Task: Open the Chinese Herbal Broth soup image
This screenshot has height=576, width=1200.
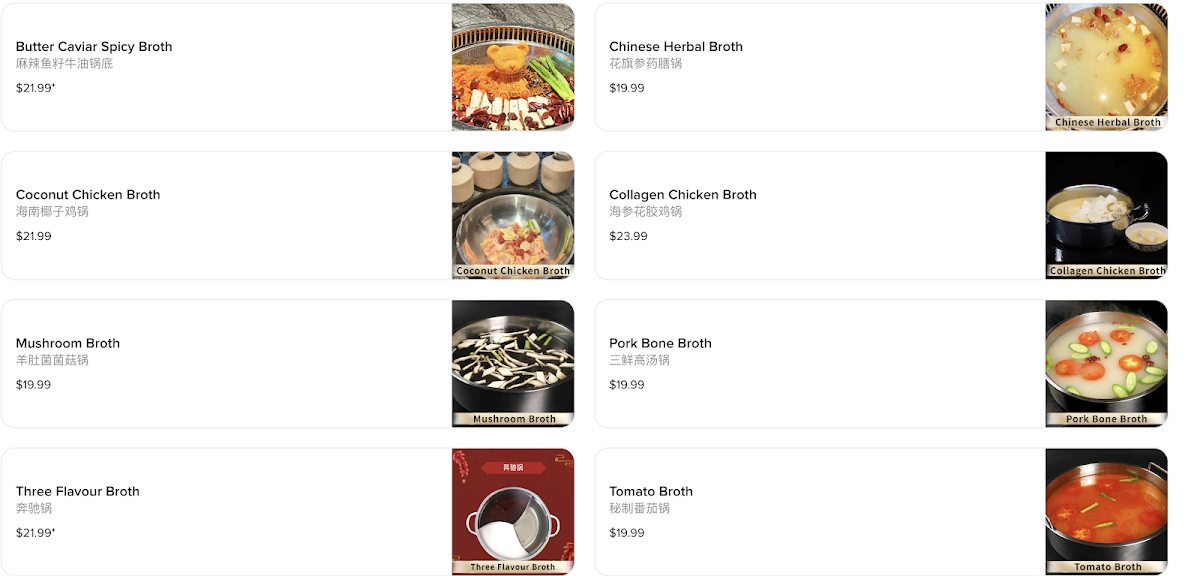Action: click(1106, 67)
